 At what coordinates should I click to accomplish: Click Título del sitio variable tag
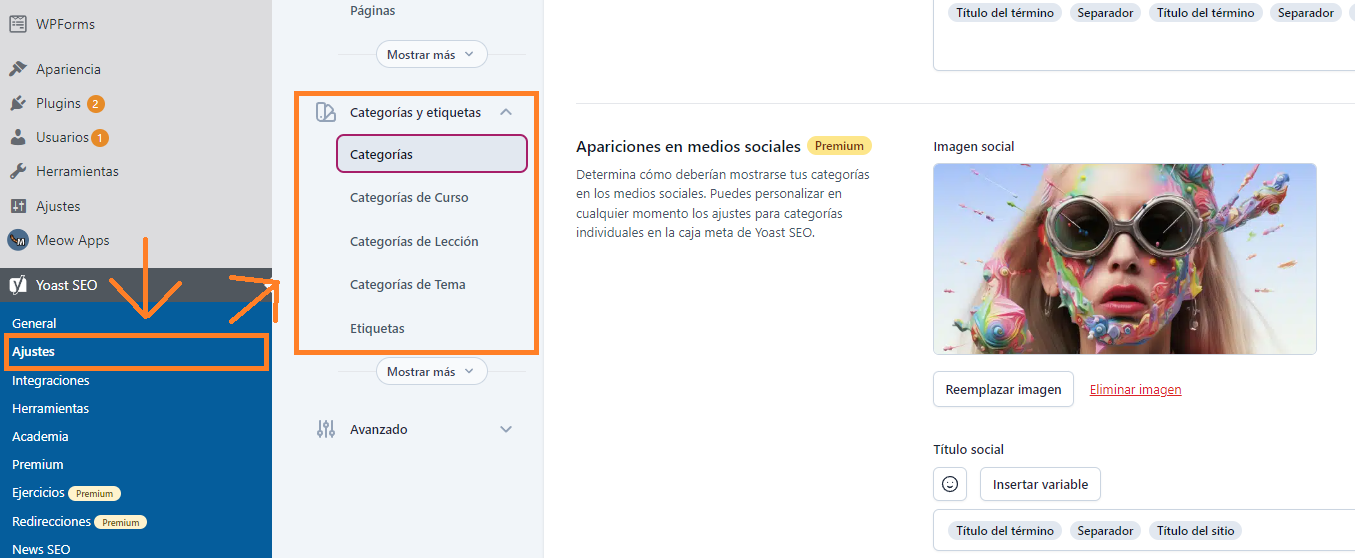point(1195,530)
